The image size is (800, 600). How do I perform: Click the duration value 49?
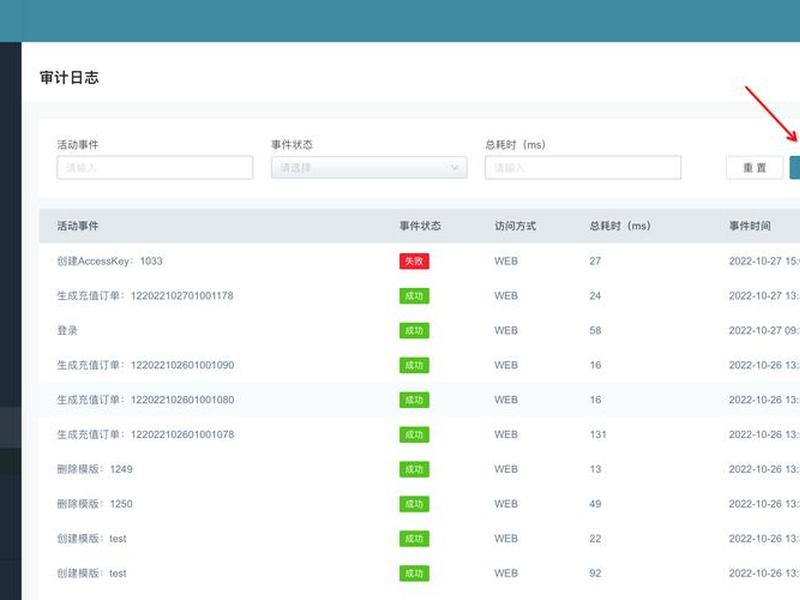pyautogui.click(x=595, y=504)
